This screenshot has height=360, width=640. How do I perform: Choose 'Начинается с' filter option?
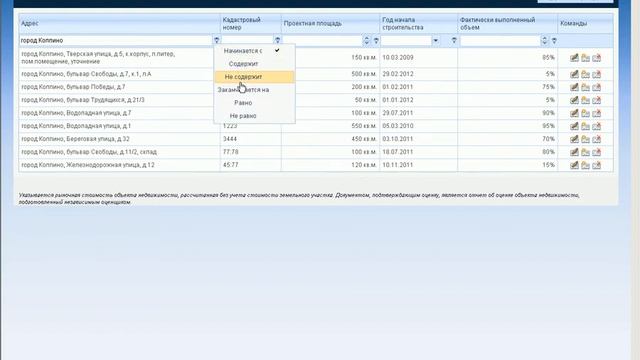(254, 51)
